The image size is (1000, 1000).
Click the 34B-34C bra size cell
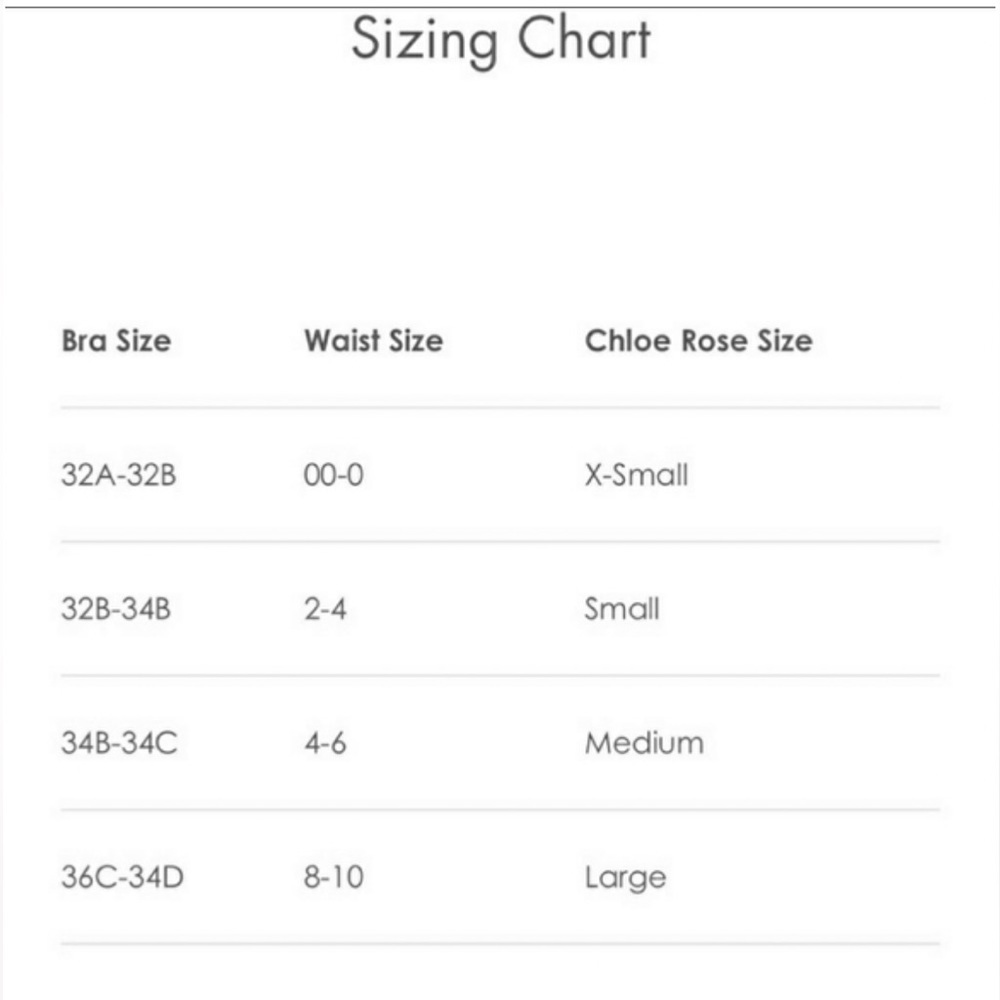coord(118,743)
